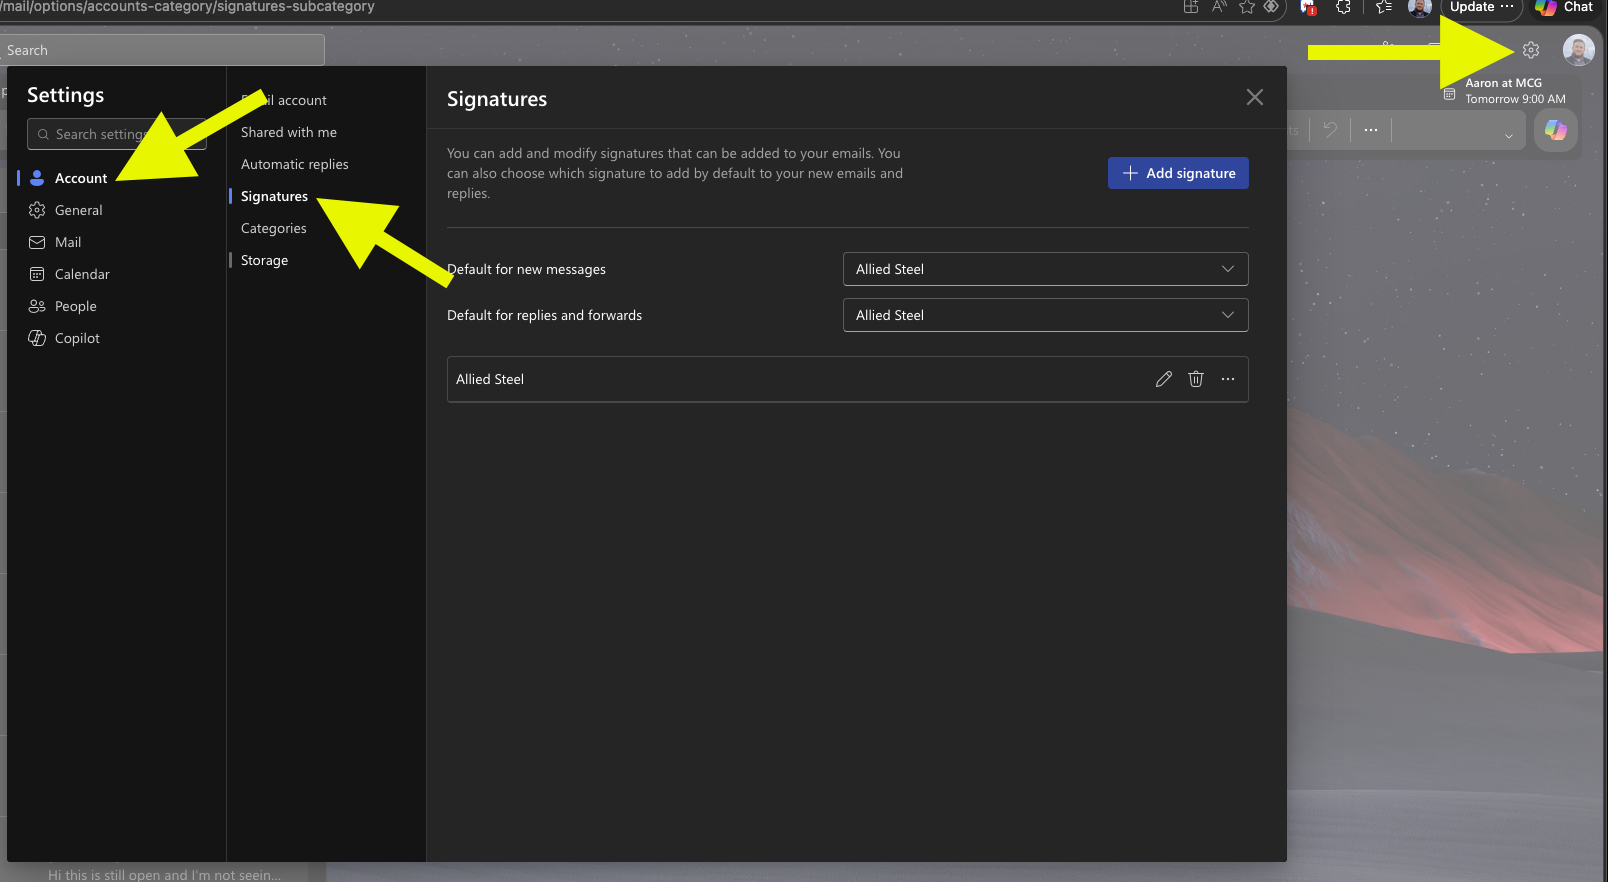Expand the Default for new messages dropdown

tap(1045, 269)
